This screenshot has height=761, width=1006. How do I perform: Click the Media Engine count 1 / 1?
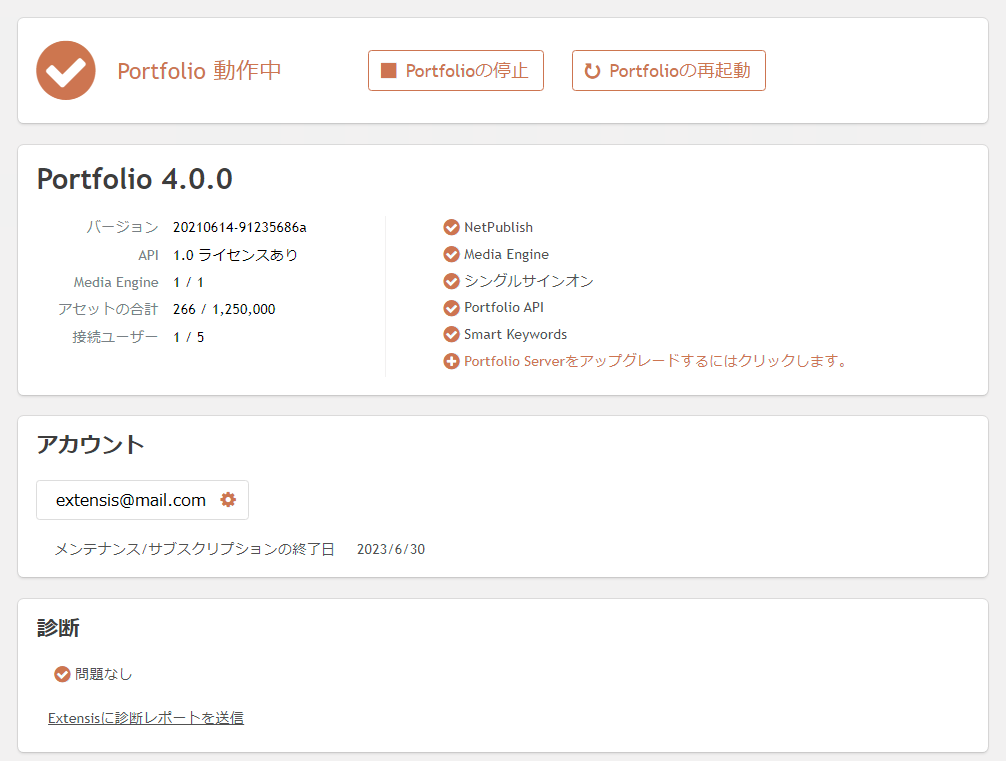click(x=188, y=282)
